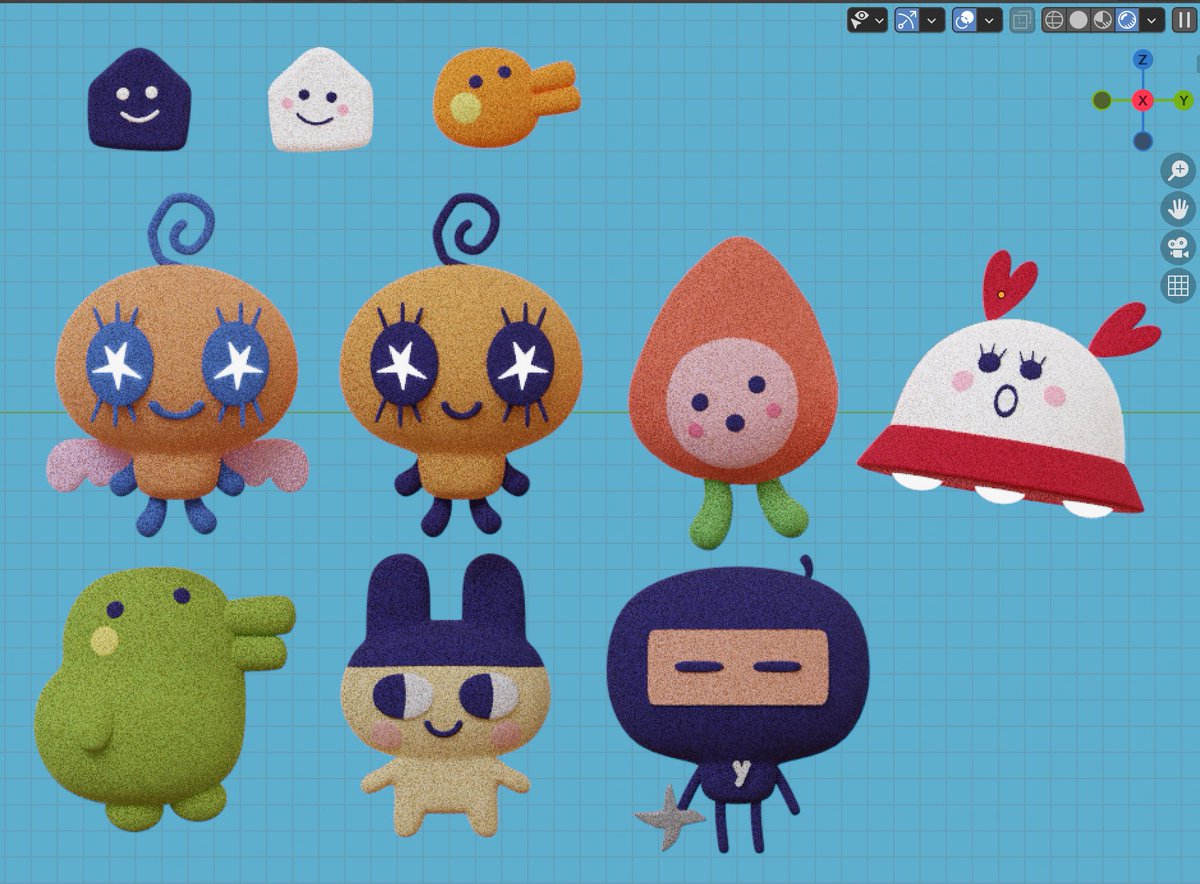1200x884 pixels.
Task: Select the gray shuriken star object
Action: pos(669,817)
